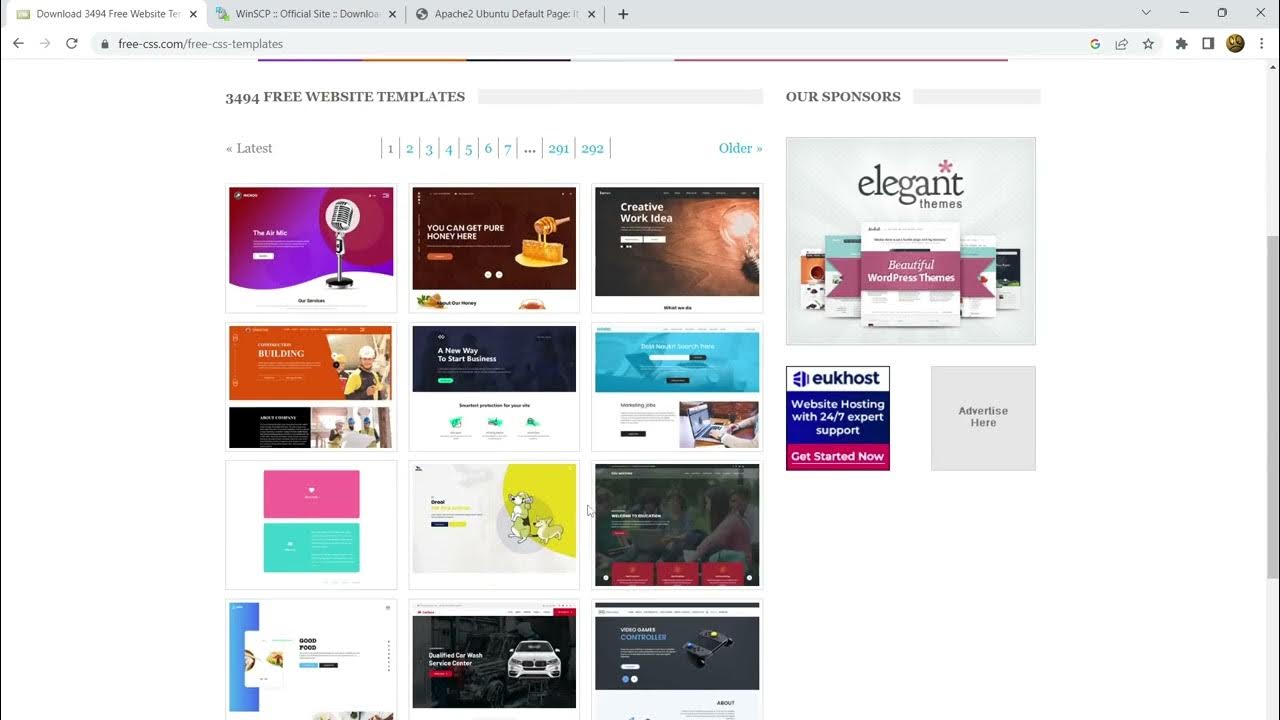Click the address bar URL field
This screenshot has height=720, width=1280.
(x=590, y=44)
